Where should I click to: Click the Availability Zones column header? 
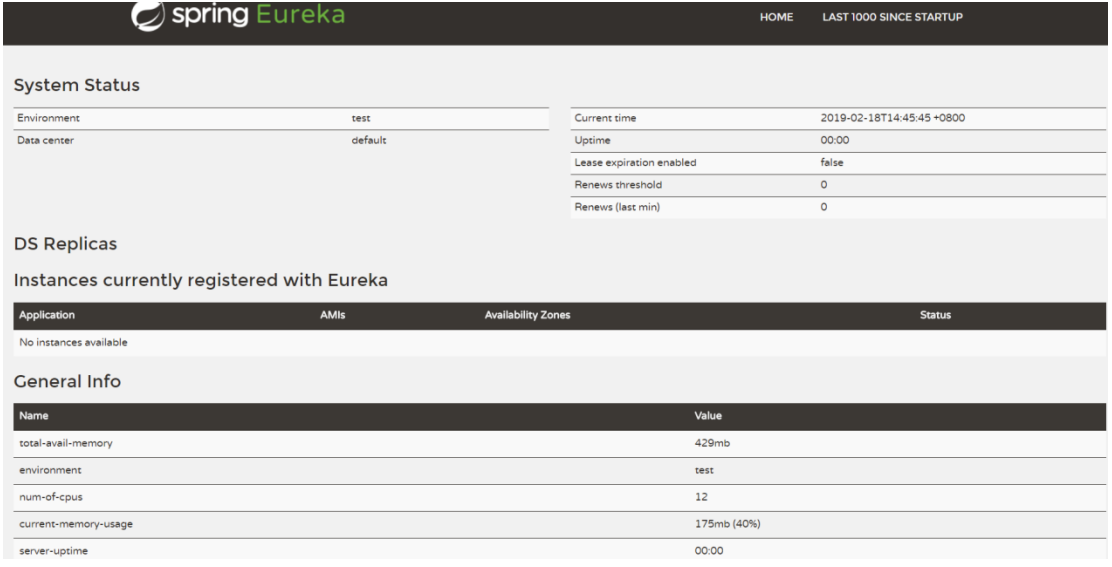[x=527, y=315]
